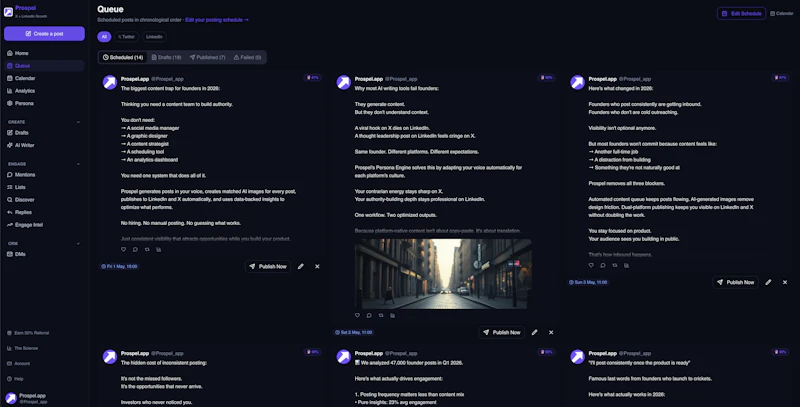Click score badge on AI writing tools post
The width and height of the screenshot is (800, 407).
coord(546,78)
